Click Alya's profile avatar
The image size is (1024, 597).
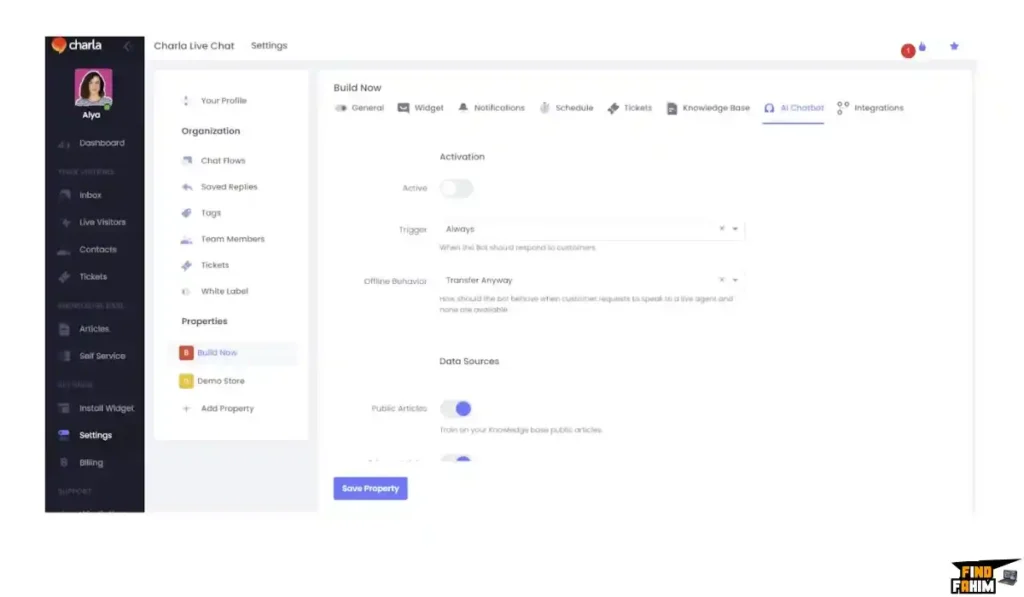tap(94, 88)
